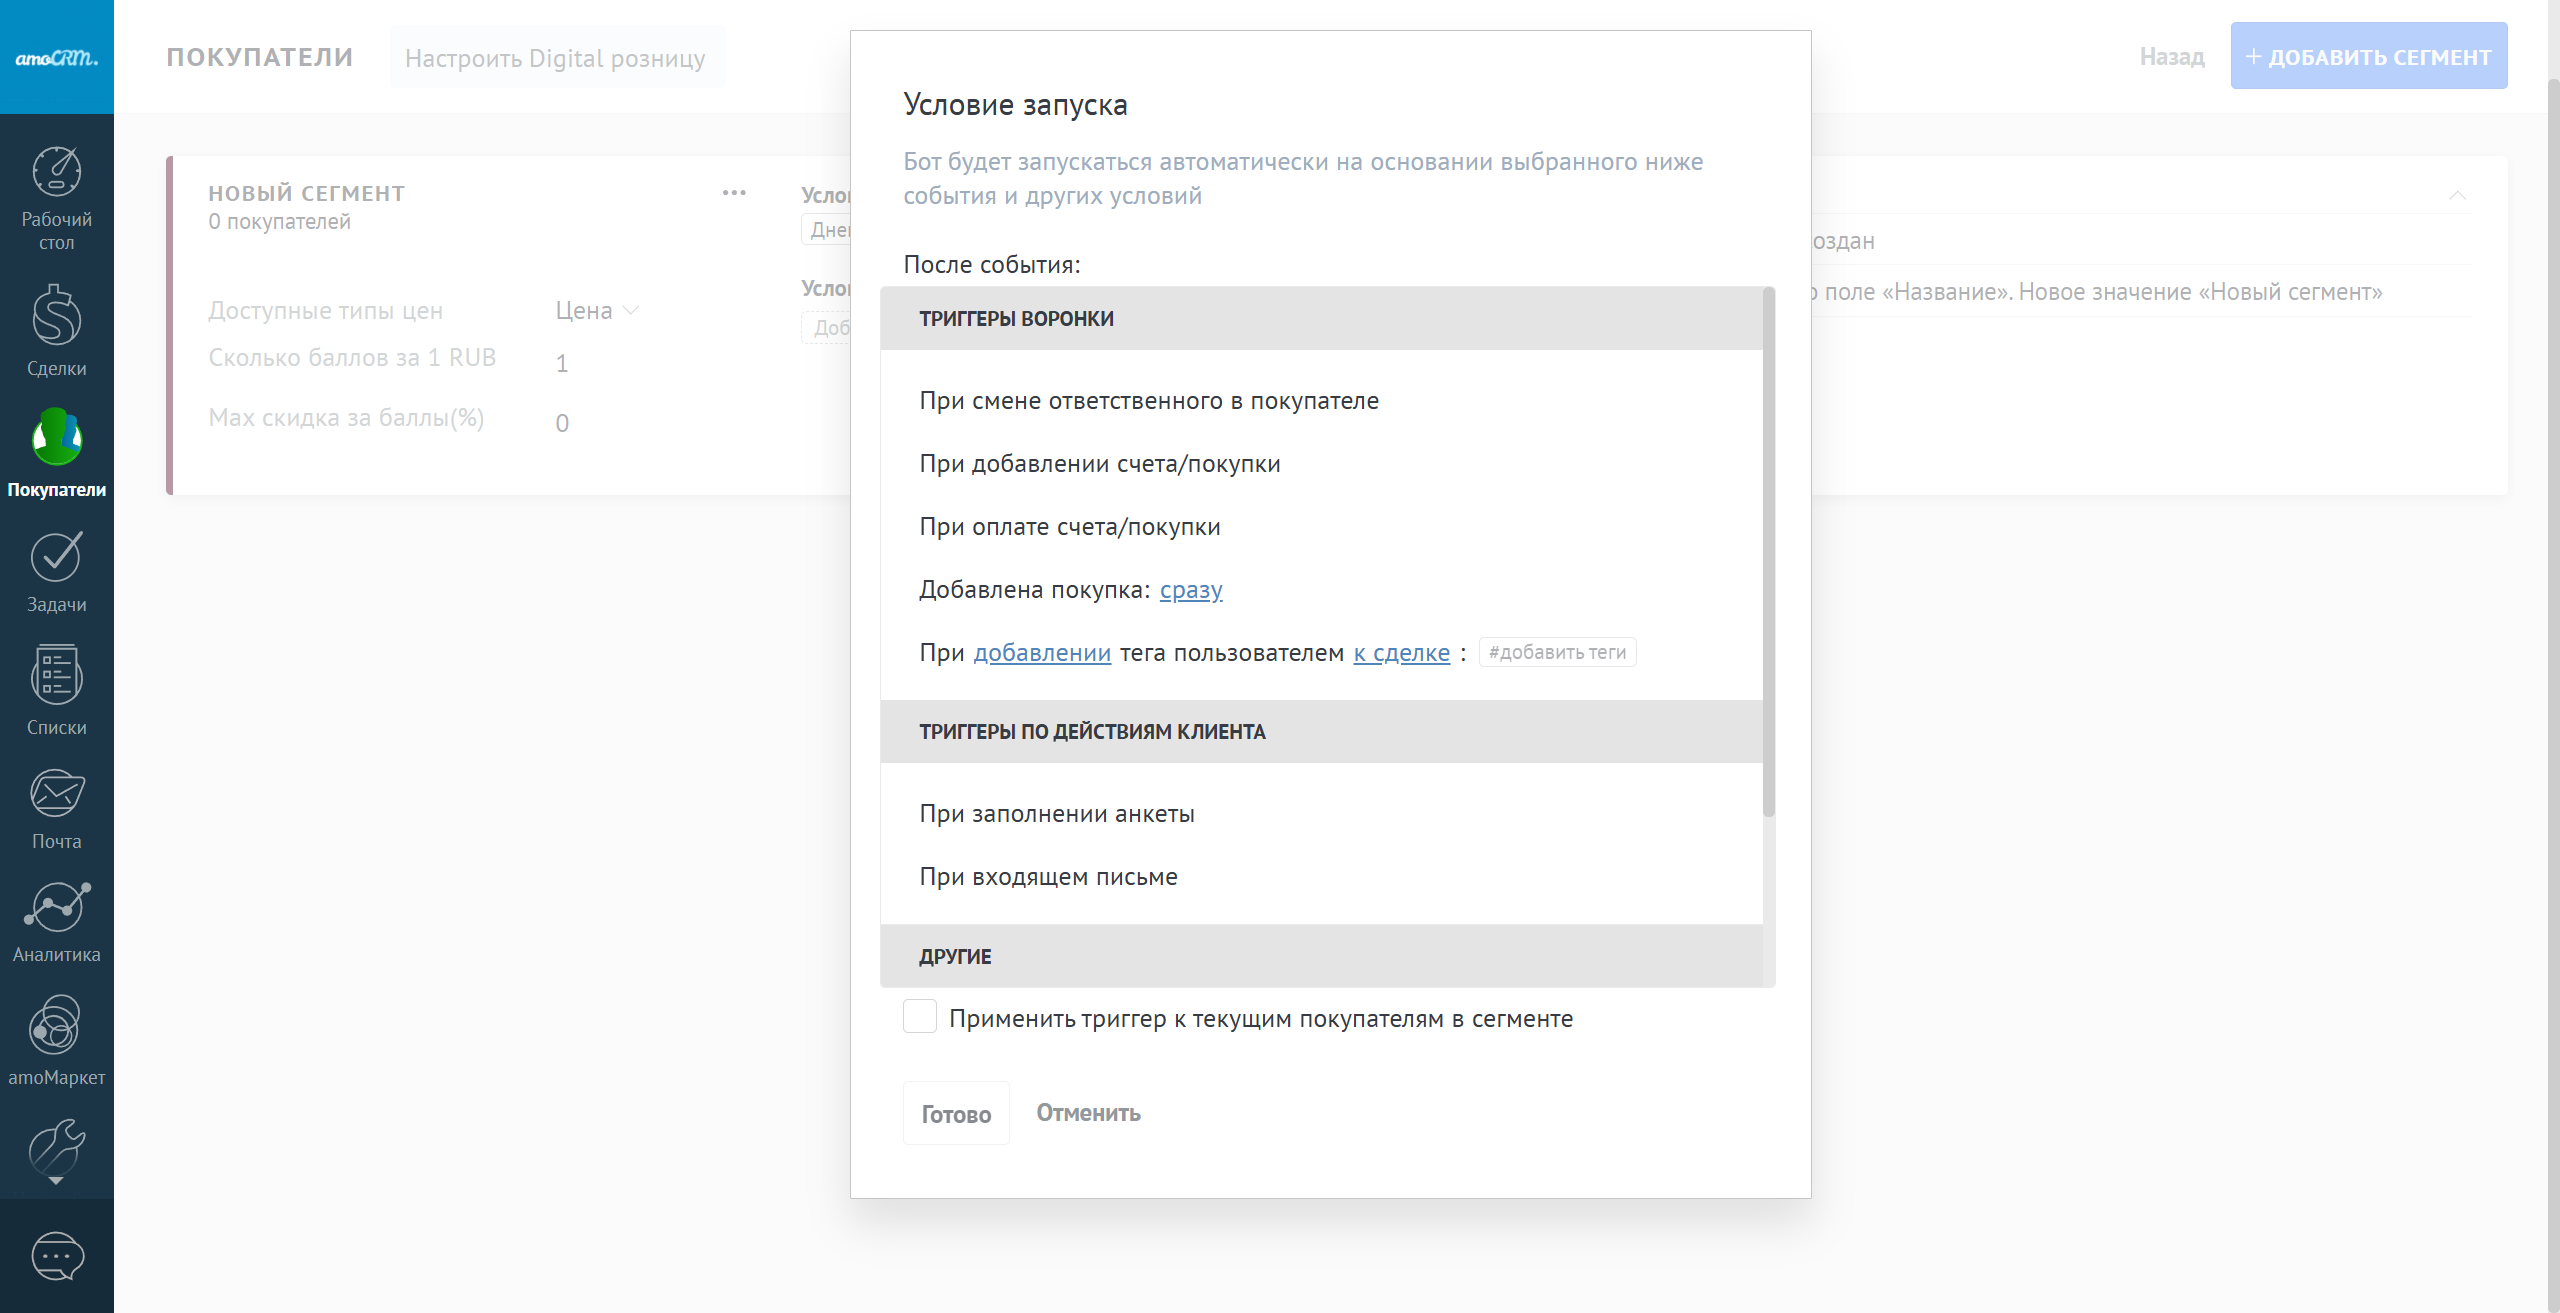Collapse the right panel with chevron arrow
The width and height of the screenshot is (2560, 1313).
click(x=2457, y=195)
